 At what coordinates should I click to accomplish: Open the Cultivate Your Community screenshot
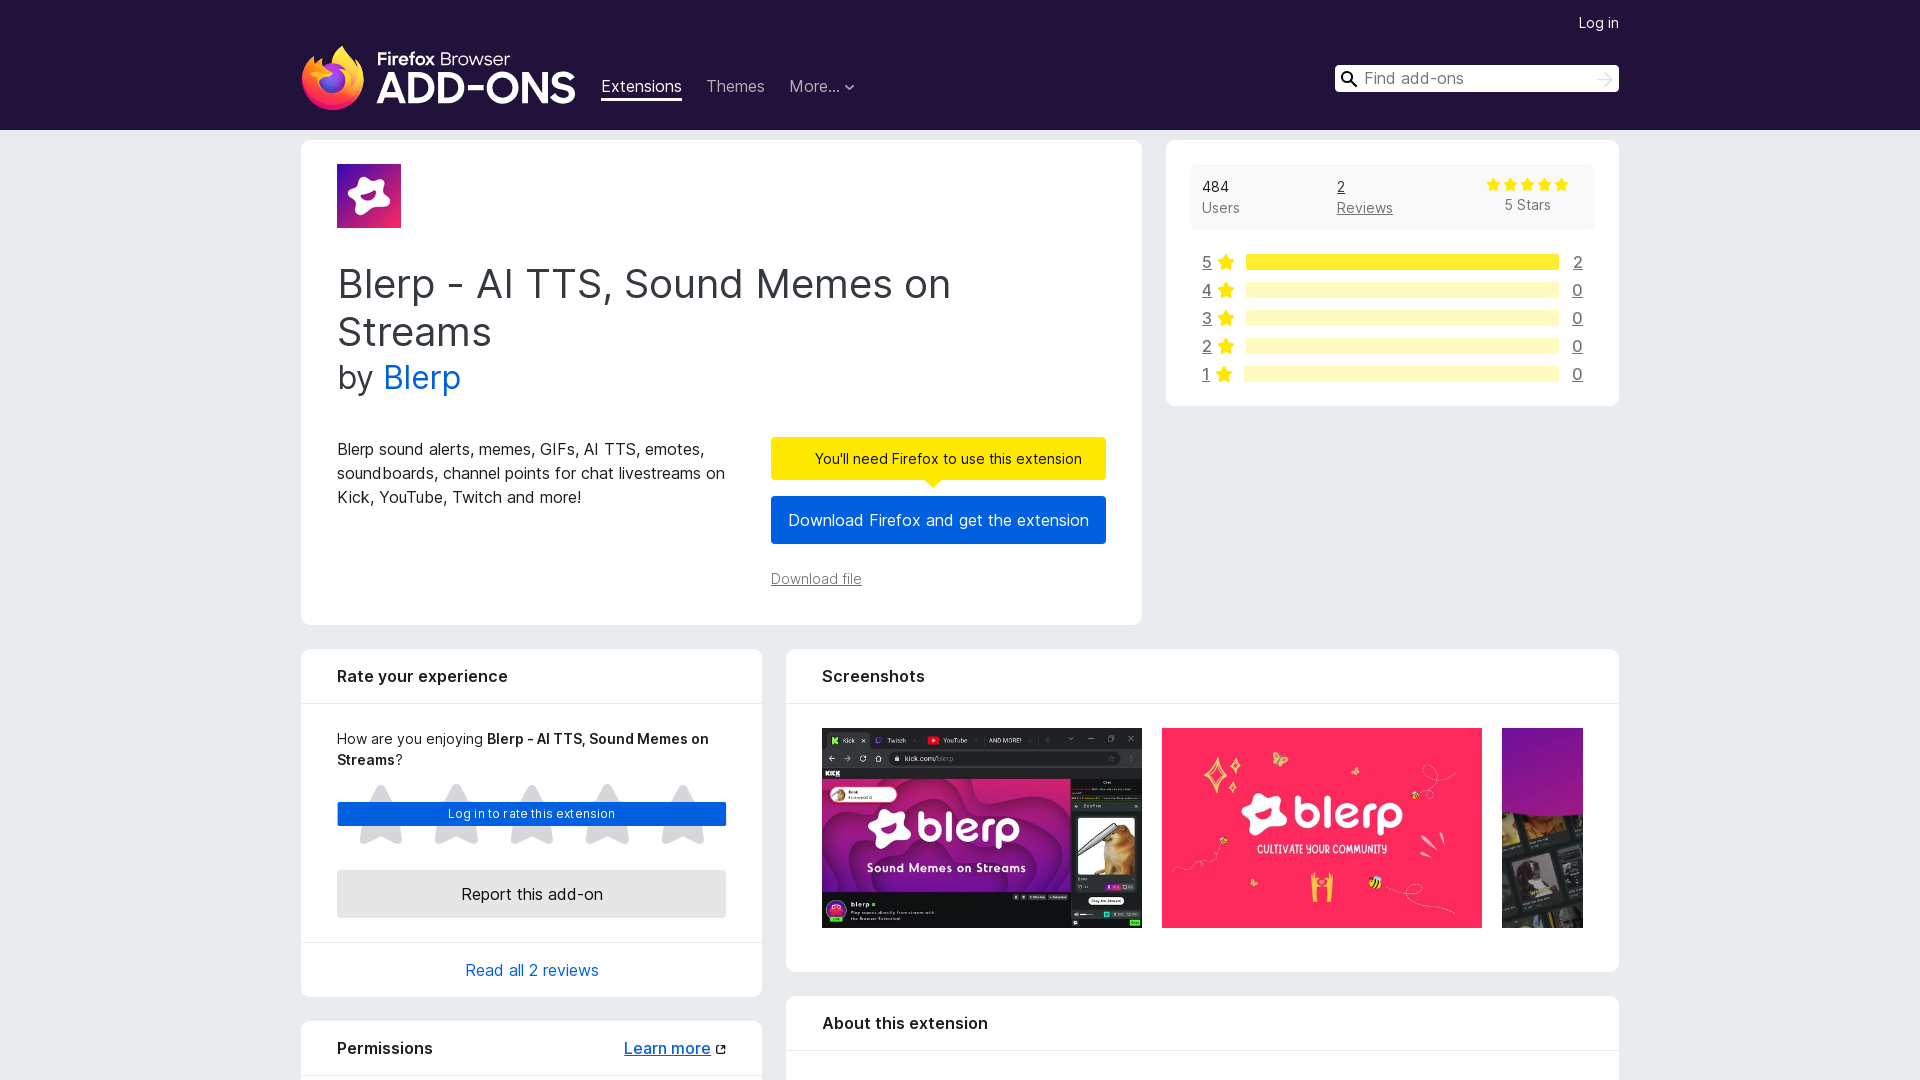coord(1322,828)
